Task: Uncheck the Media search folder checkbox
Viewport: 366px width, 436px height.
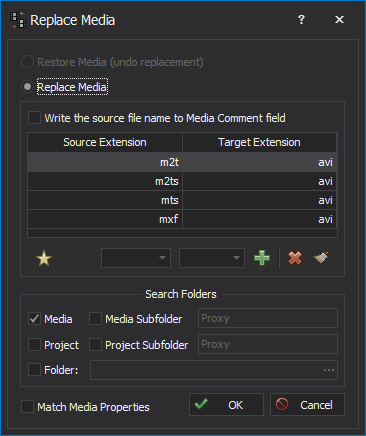Action: [x=34, y=319]
